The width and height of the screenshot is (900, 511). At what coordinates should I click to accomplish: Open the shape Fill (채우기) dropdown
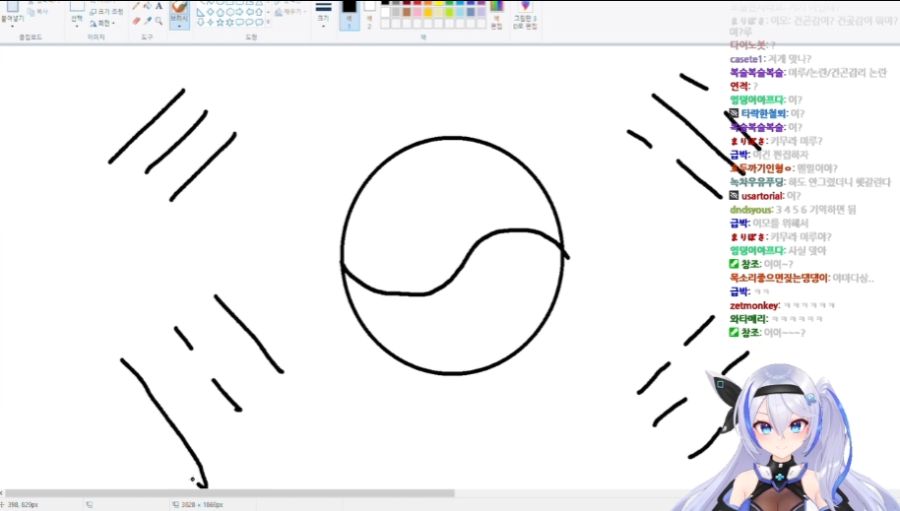tap(290, 12)
